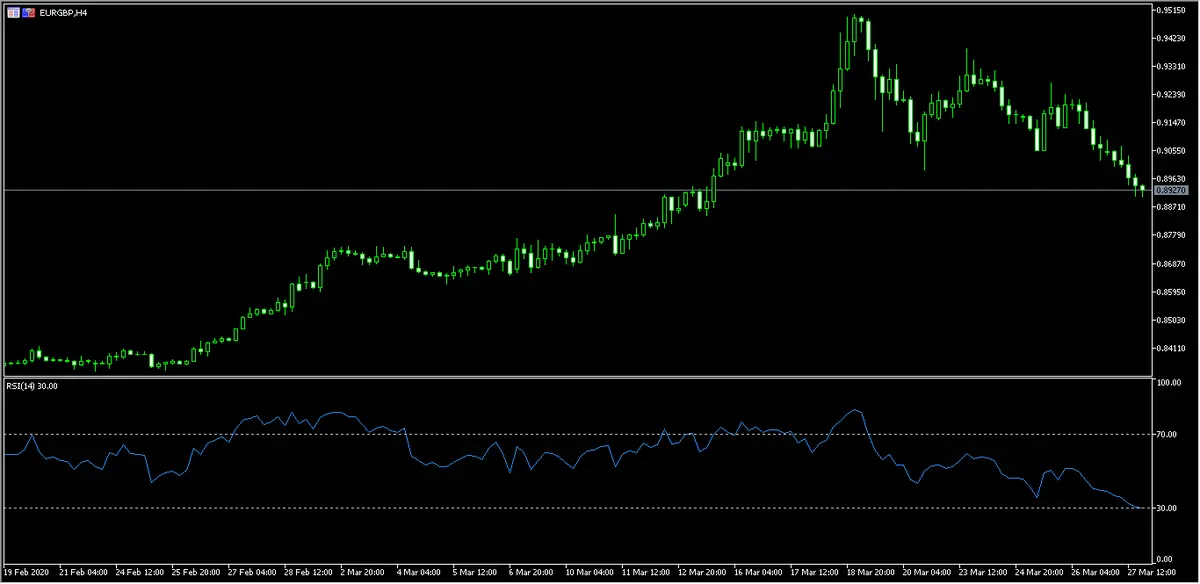Image resolution: width=1200 pixels, height=584 pixels.
Task: Click the 19 Feb 2020 date label
Action: [27, 574]
